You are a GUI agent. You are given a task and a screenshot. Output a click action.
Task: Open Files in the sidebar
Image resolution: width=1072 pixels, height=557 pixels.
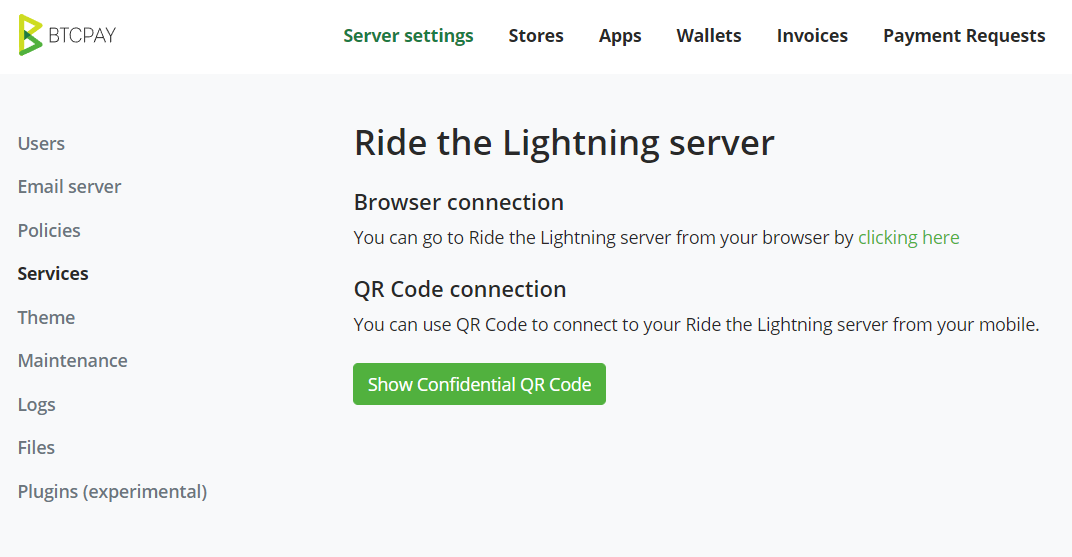pos(36,448)
